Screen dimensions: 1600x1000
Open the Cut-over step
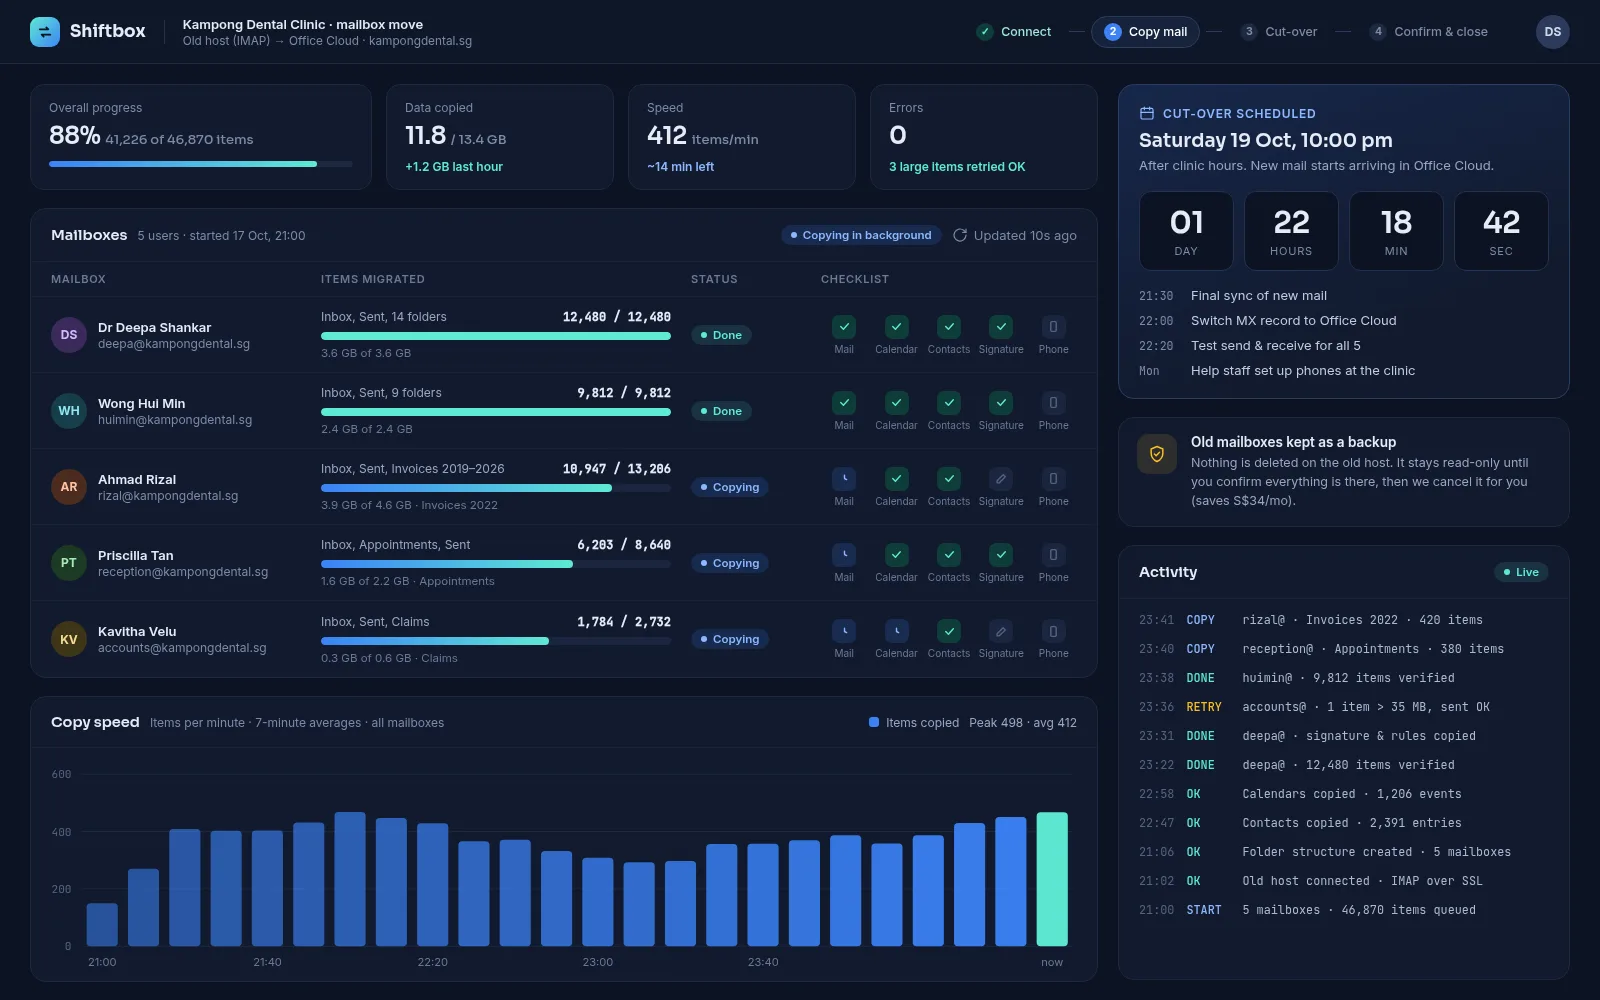click(x=1279, y=32)
